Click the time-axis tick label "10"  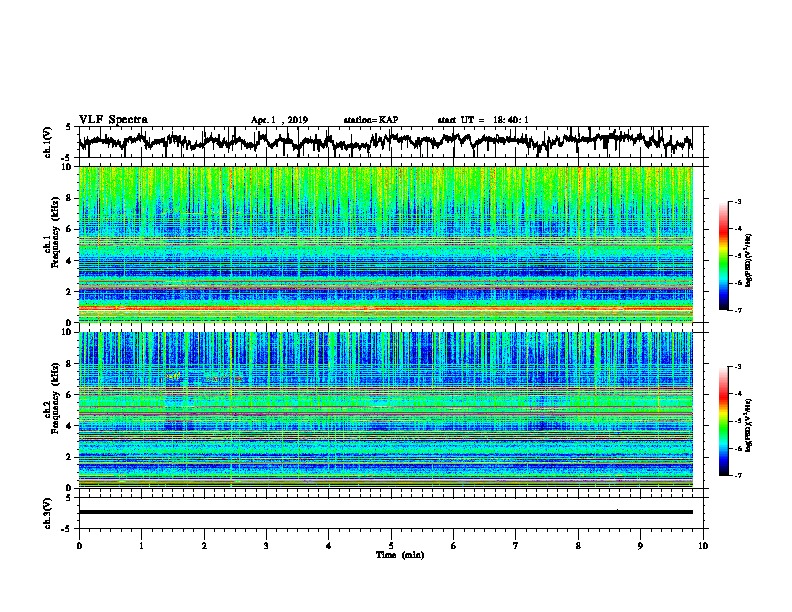703,546
